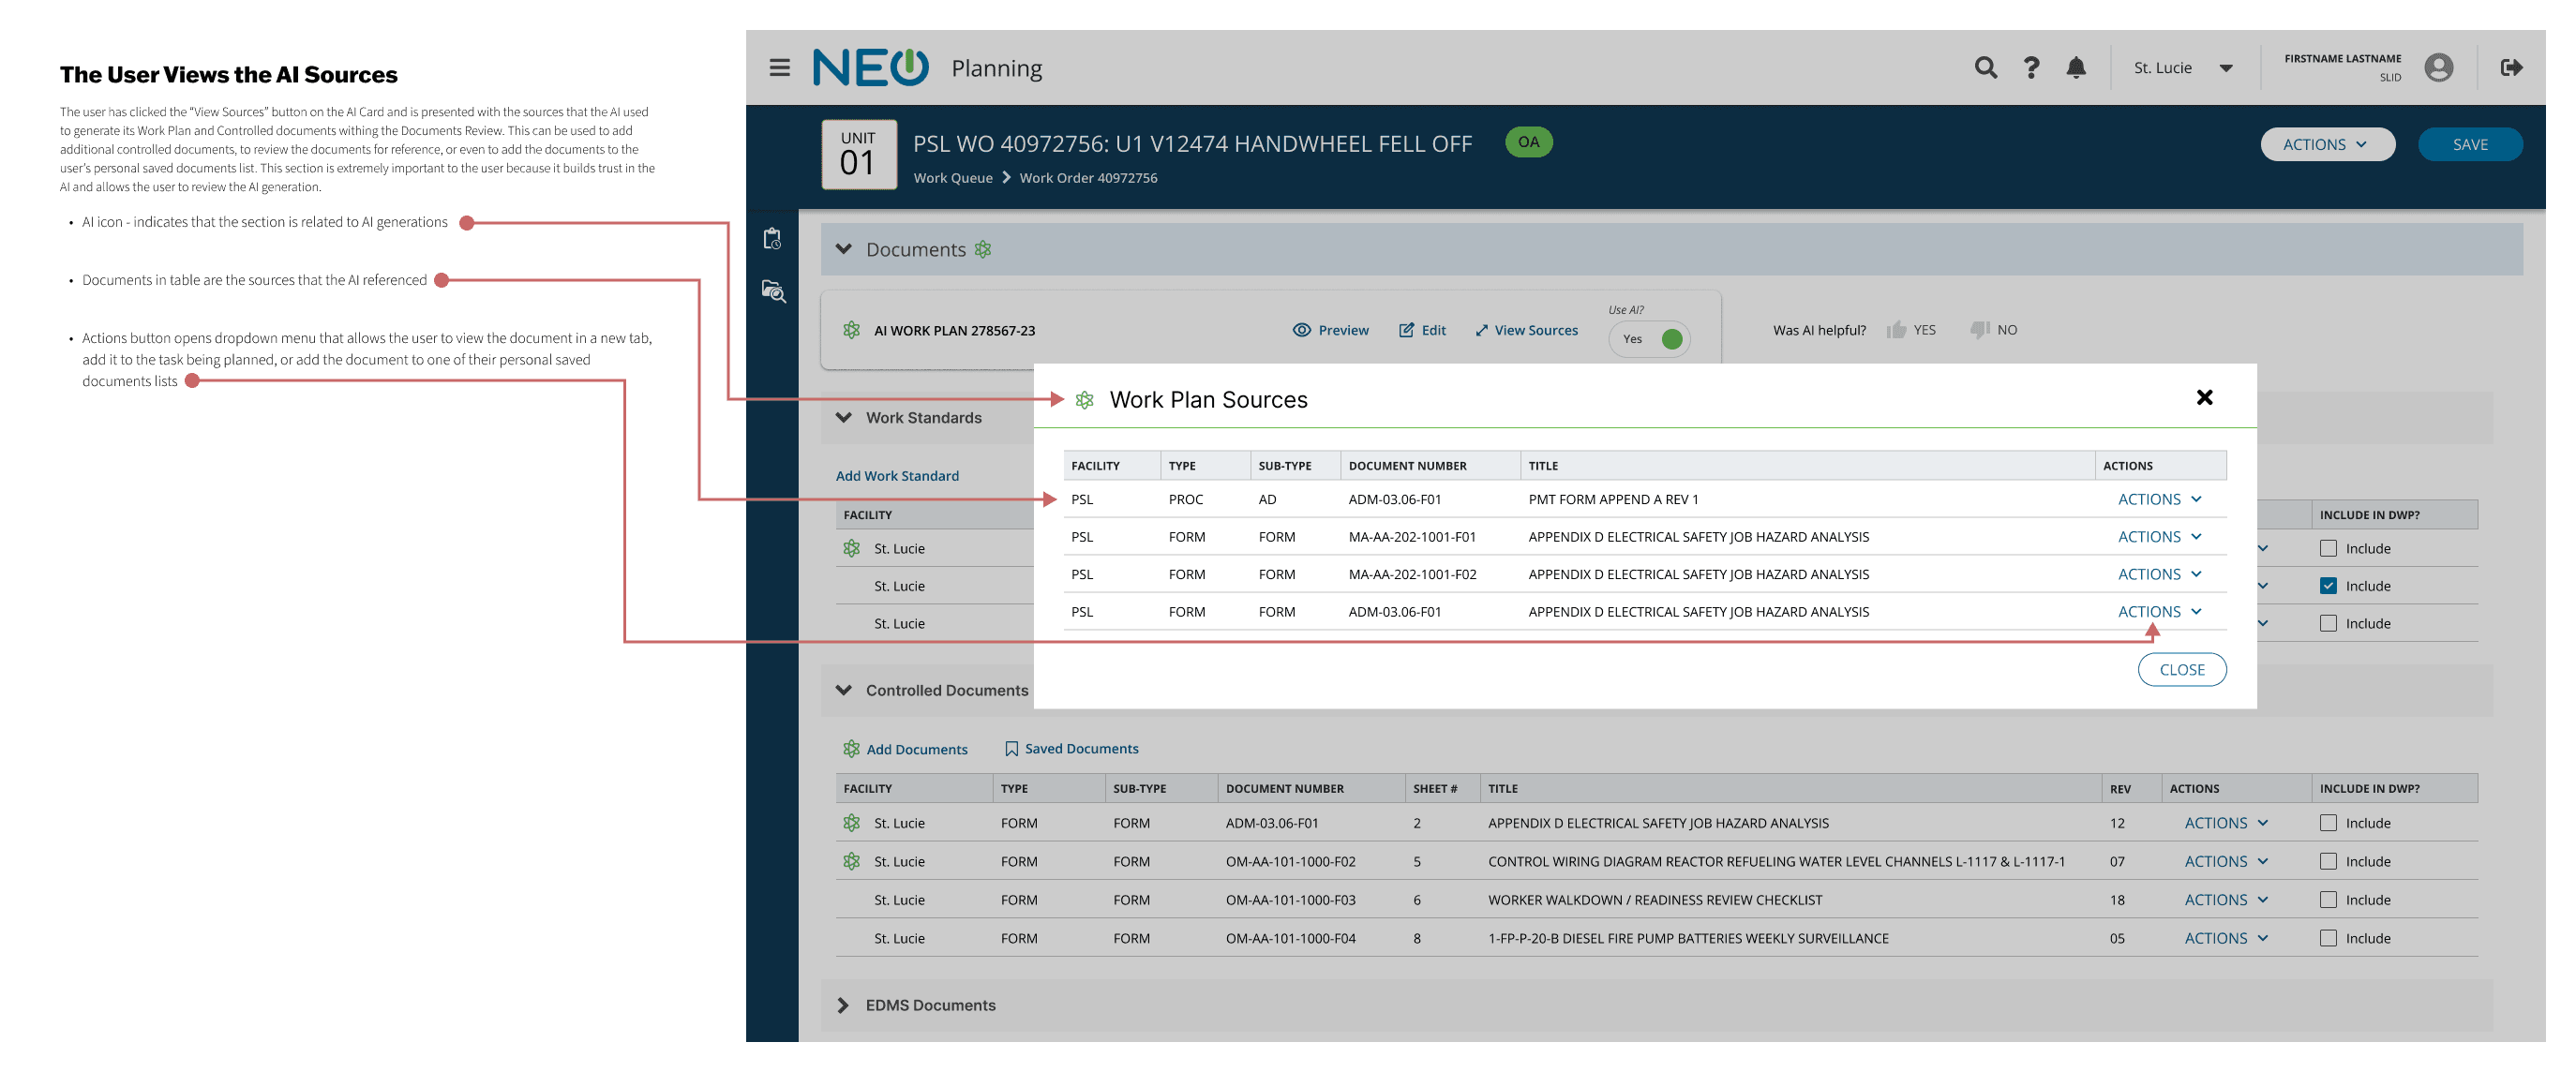Open the hamburger navigation menu
This screenshot has width=2576, height=1072.
pyautogui.click(x=779, y=68)
